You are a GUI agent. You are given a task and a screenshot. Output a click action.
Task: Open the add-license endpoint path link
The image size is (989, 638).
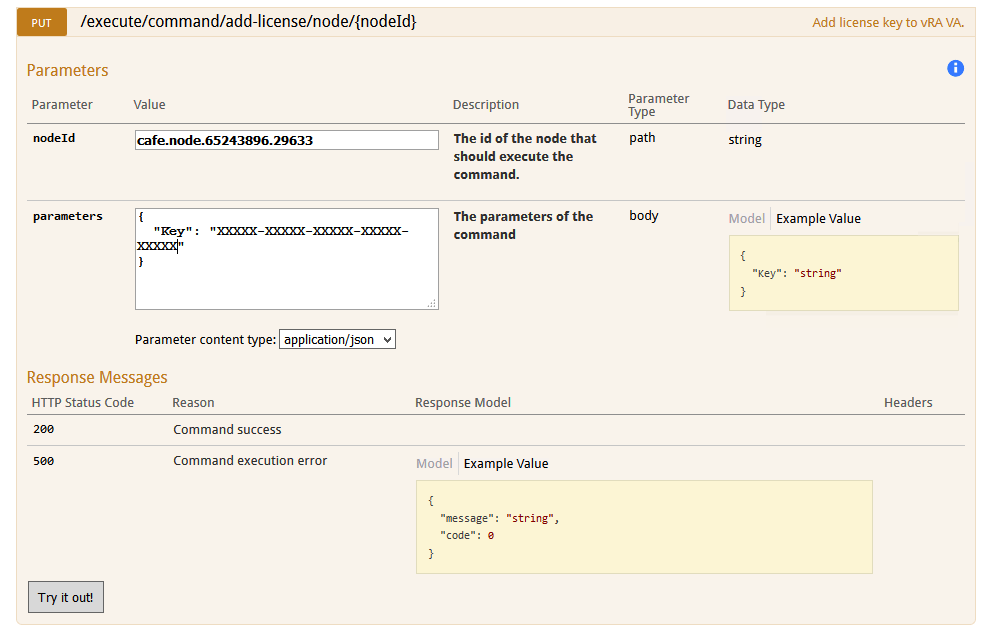pos(249,21)
